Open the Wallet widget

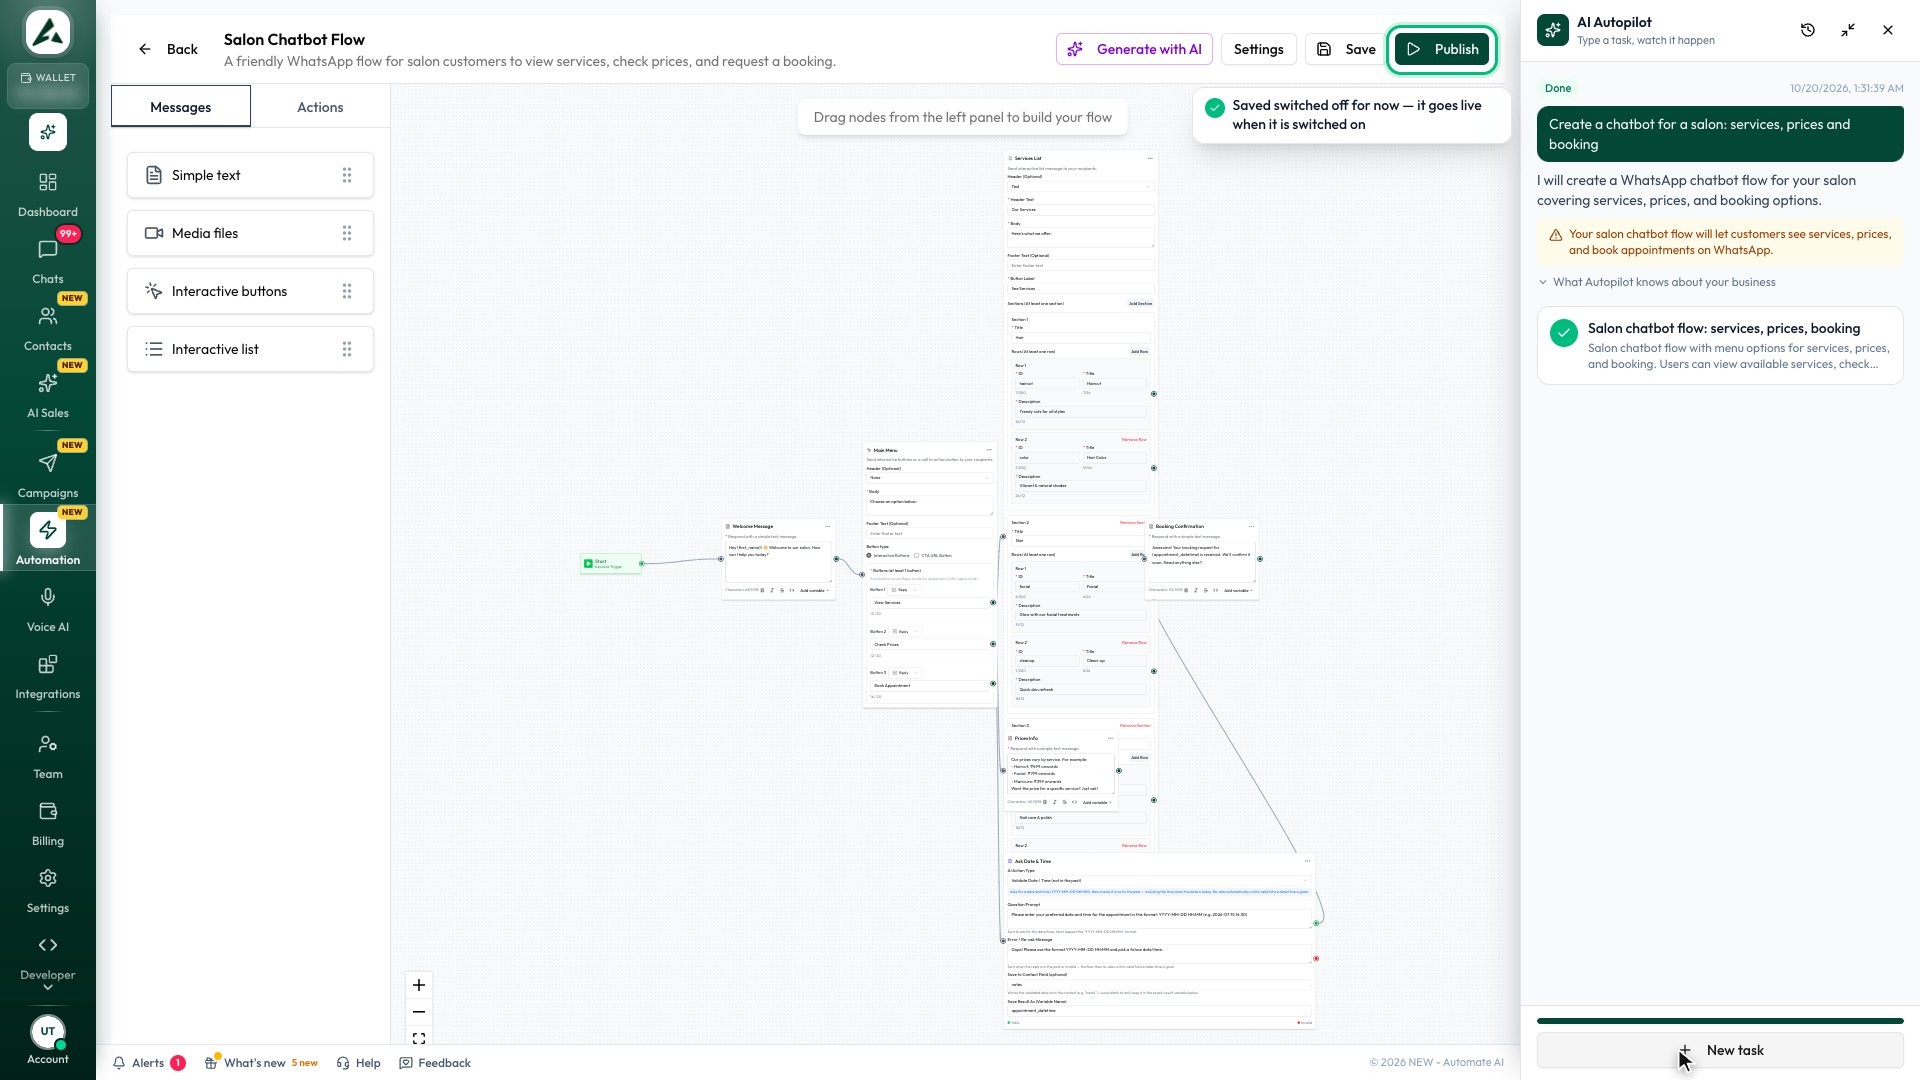click(48, 86)
